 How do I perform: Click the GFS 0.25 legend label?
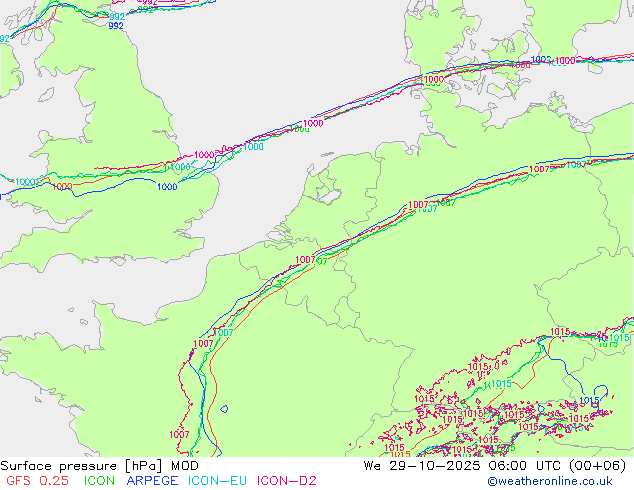click(37, 481)
